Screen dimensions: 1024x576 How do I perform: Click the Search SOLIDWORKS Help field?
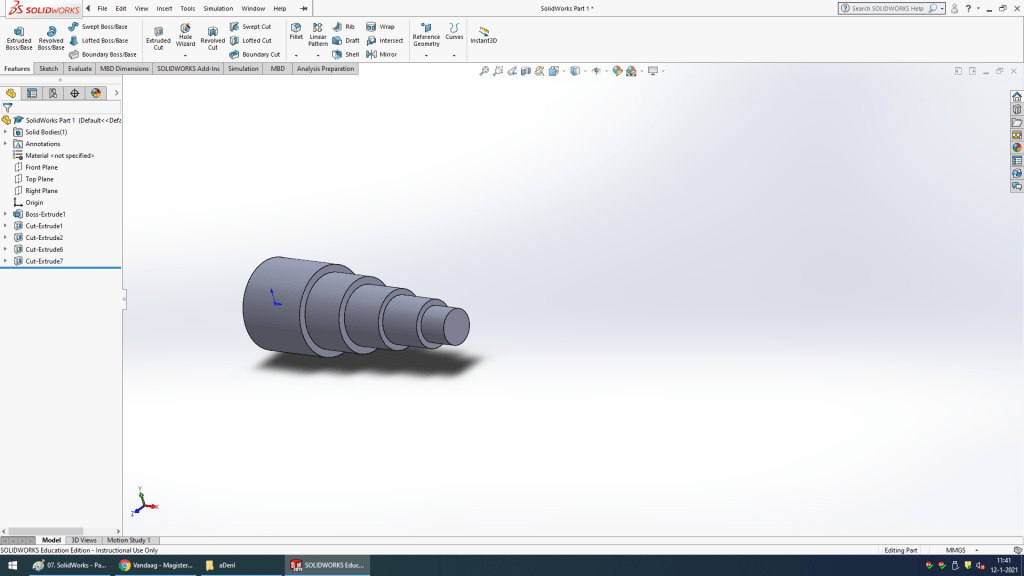(887, 8)
